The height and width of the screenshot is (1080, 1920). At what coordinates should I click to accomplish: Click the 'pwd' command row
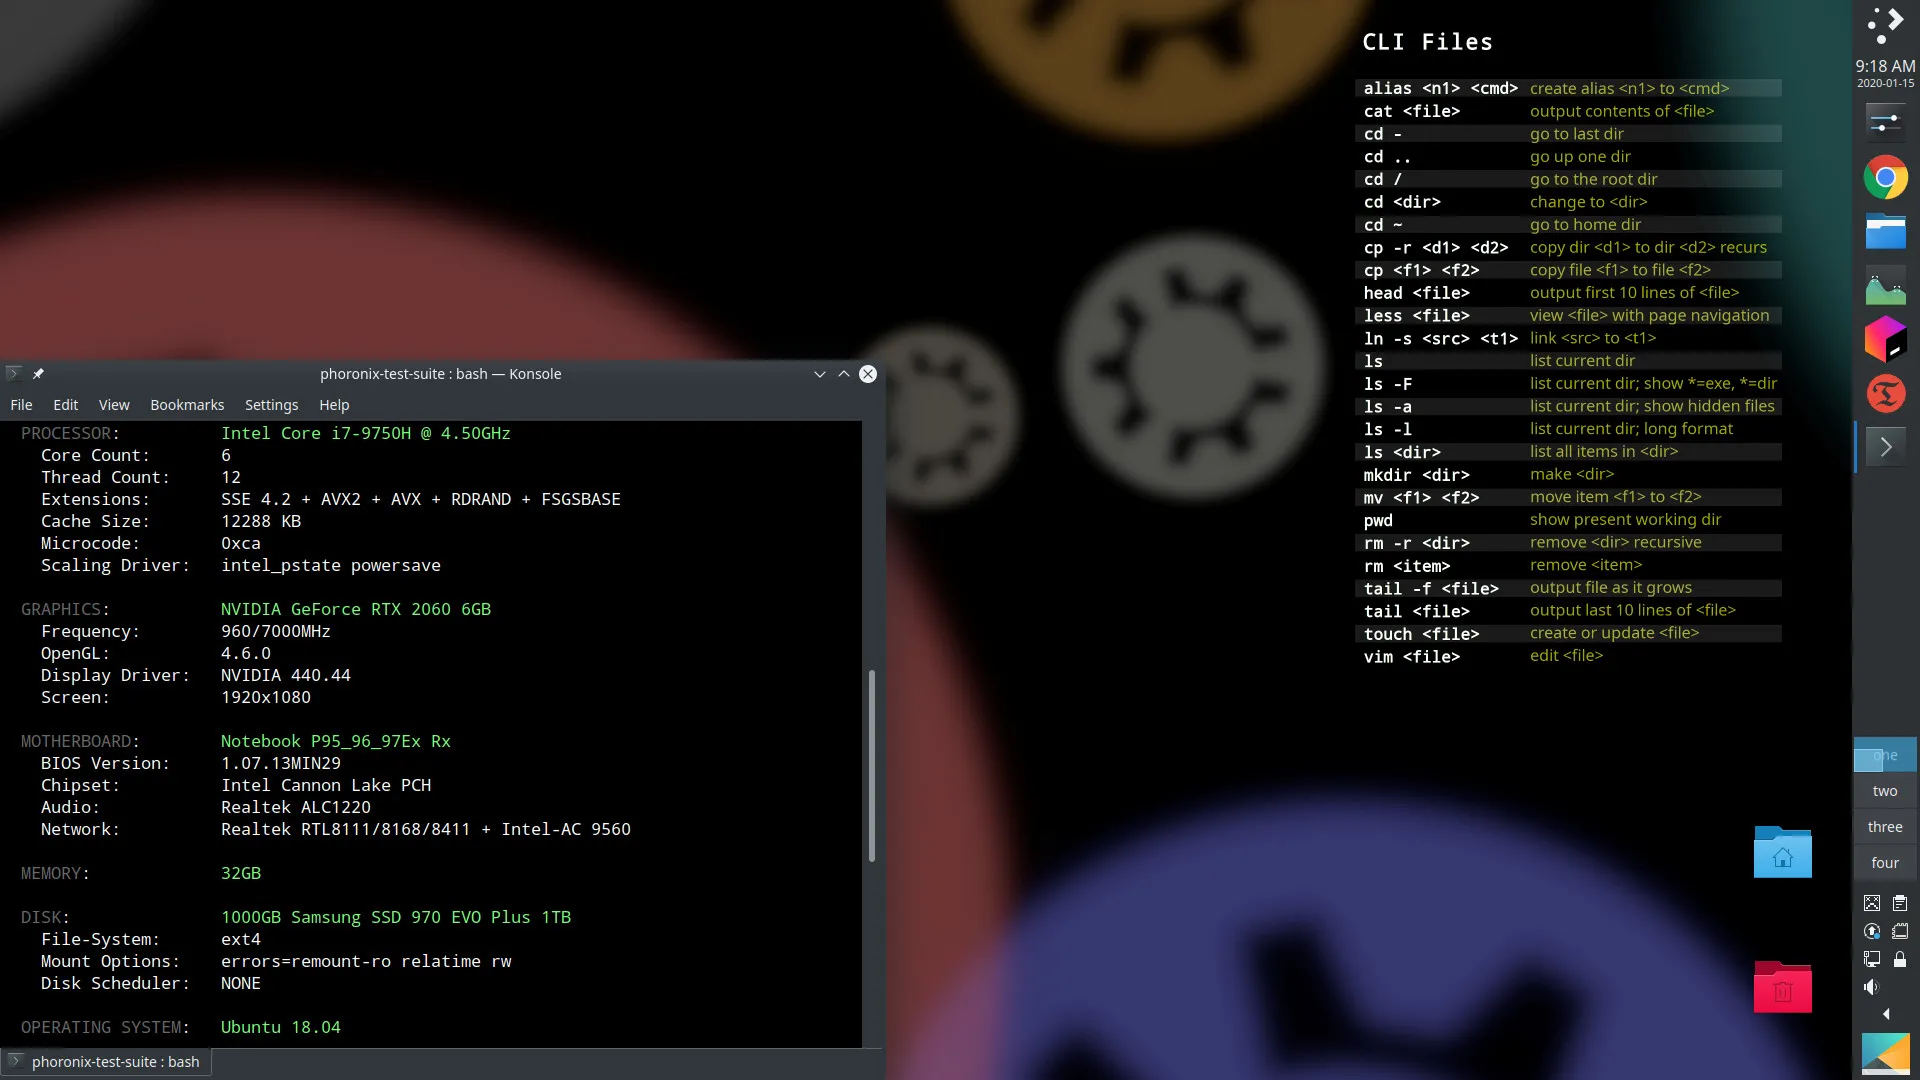point(1568,520)
